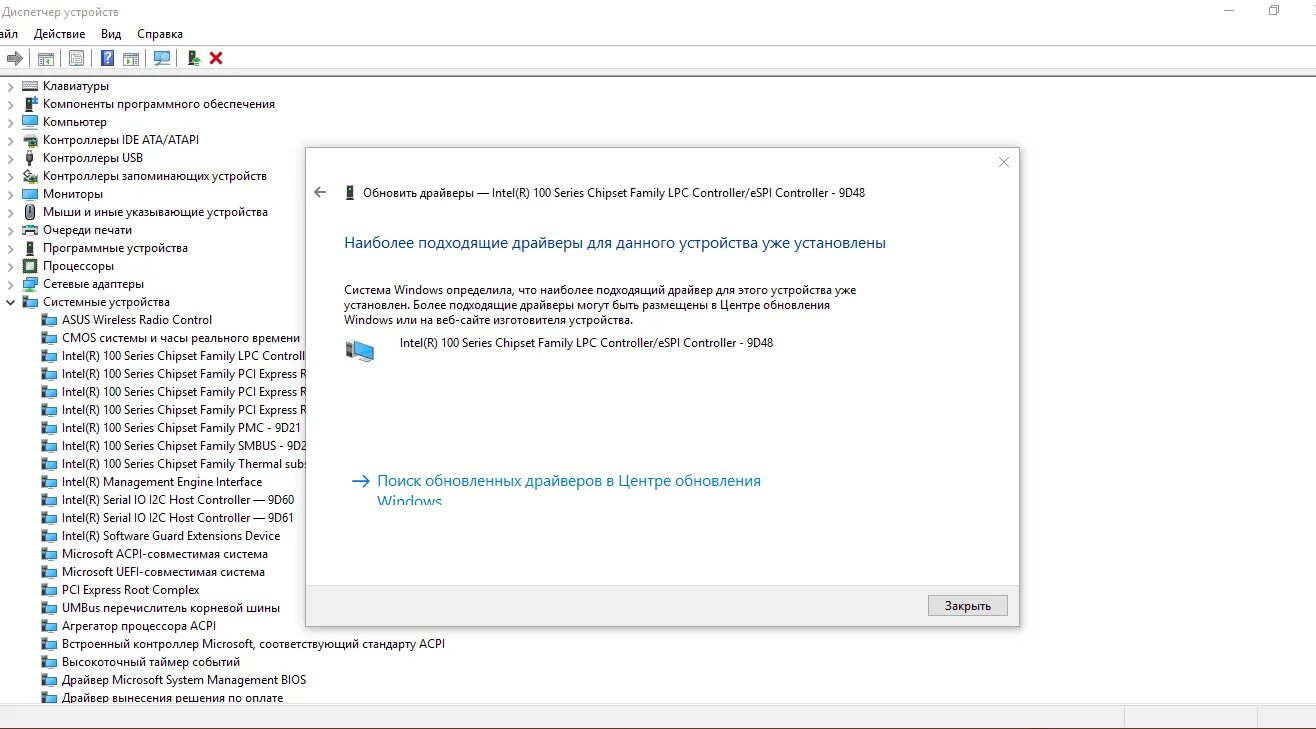Click the mouse icon next to Мыши и иные указывающие устройства
The height and width of the screenshot is (729, 1316).
coord(30,212)
